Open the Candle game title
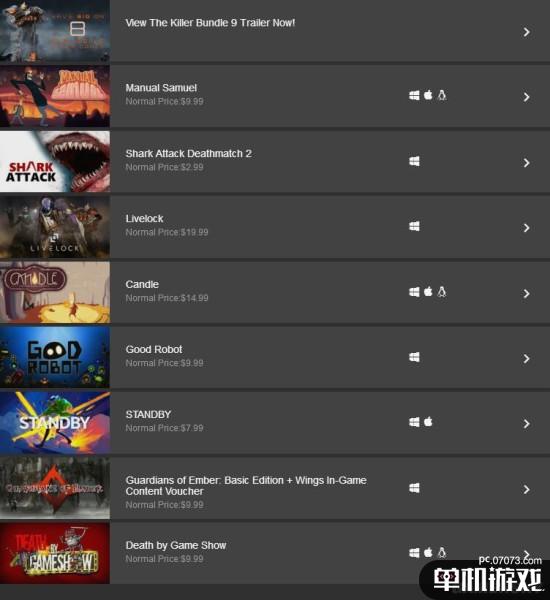The image size is (550, 600). [x=142, y=284]
